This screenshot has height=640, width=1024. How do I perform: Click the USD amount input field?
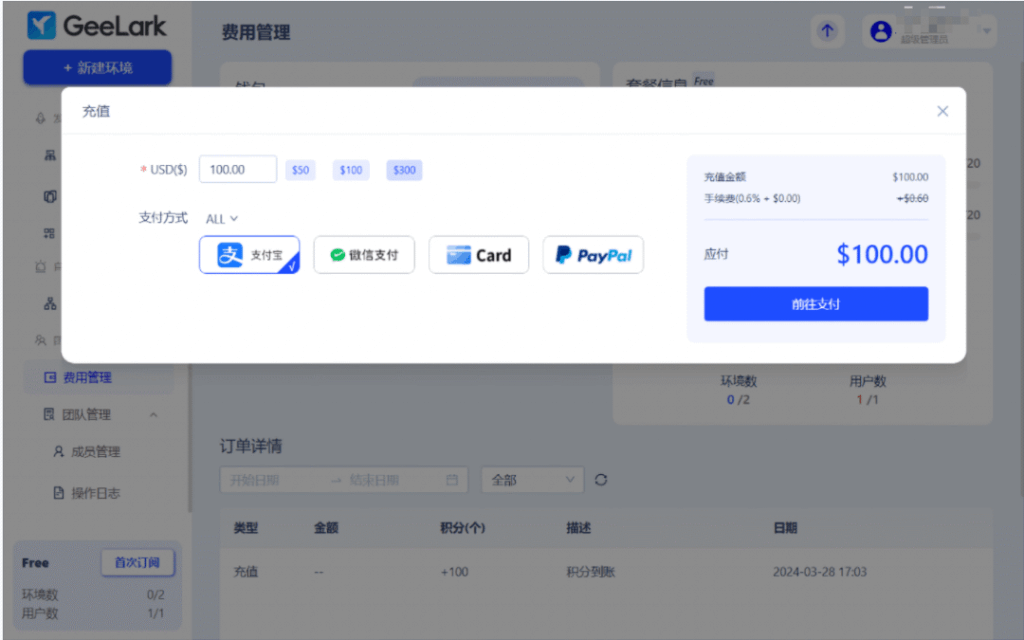238,169
